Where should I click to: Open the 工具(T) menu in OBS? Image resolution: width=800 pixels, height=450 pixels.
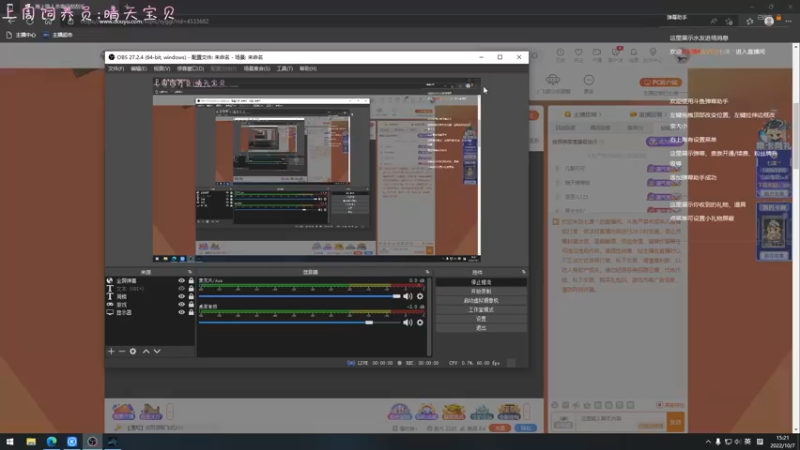click(x=284, y=68)
